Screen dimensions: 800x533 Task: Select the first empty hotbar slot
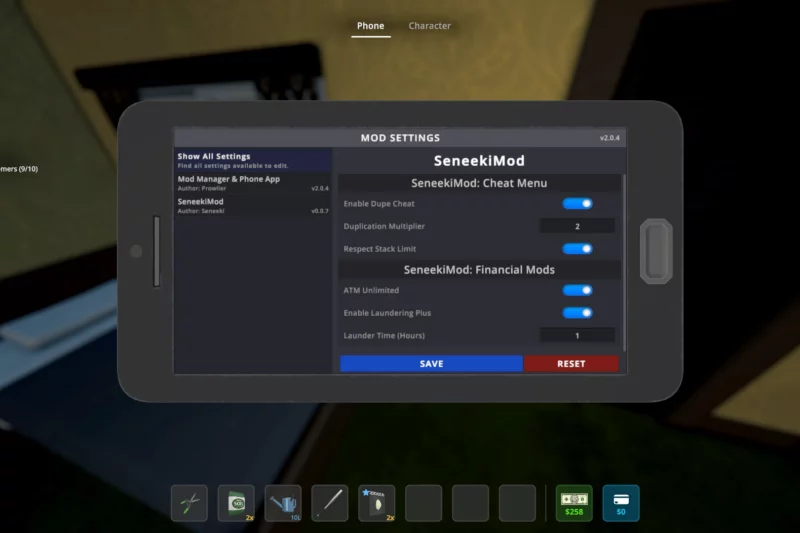tap(423, 503)
